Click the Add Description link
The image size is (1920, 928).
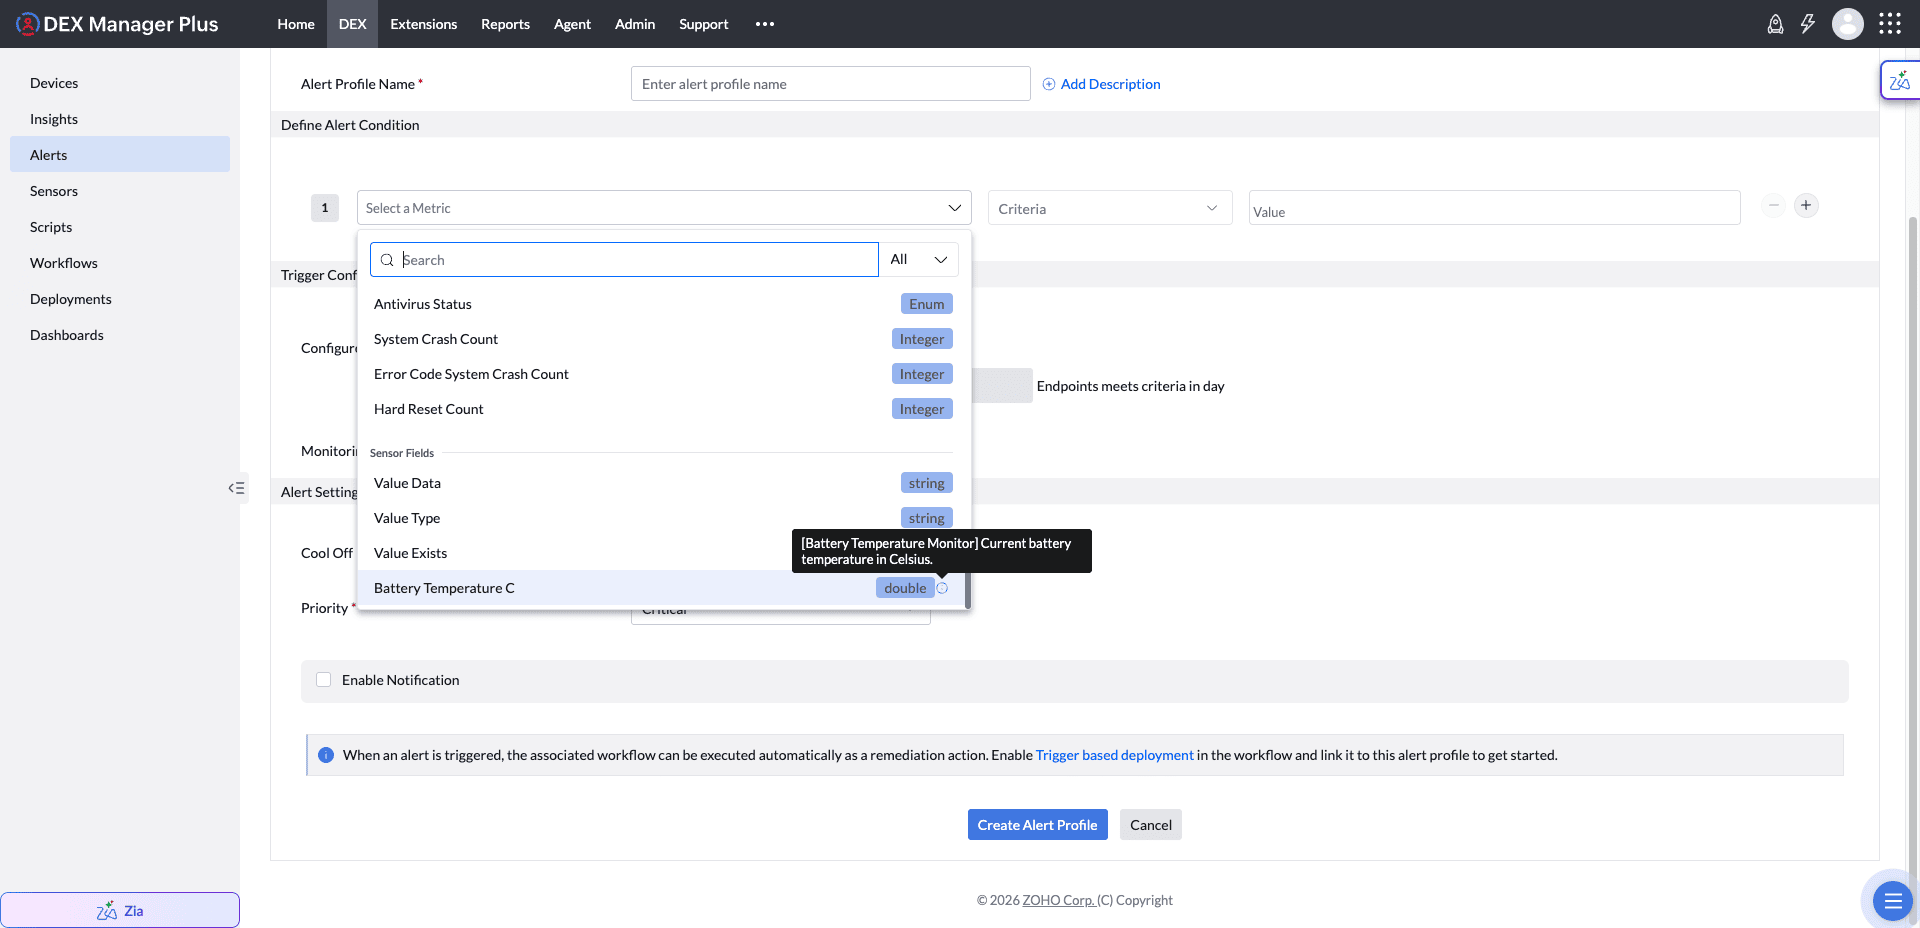coord(1111,84)
